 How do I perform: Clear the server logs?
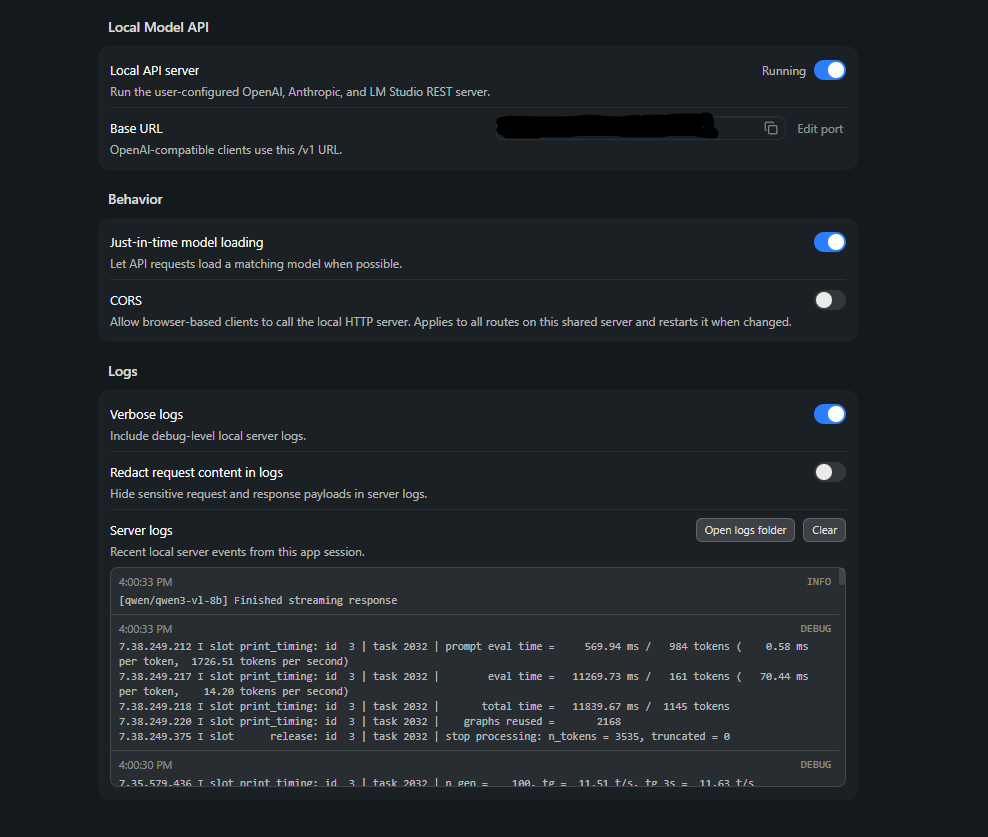pos(824,530)
